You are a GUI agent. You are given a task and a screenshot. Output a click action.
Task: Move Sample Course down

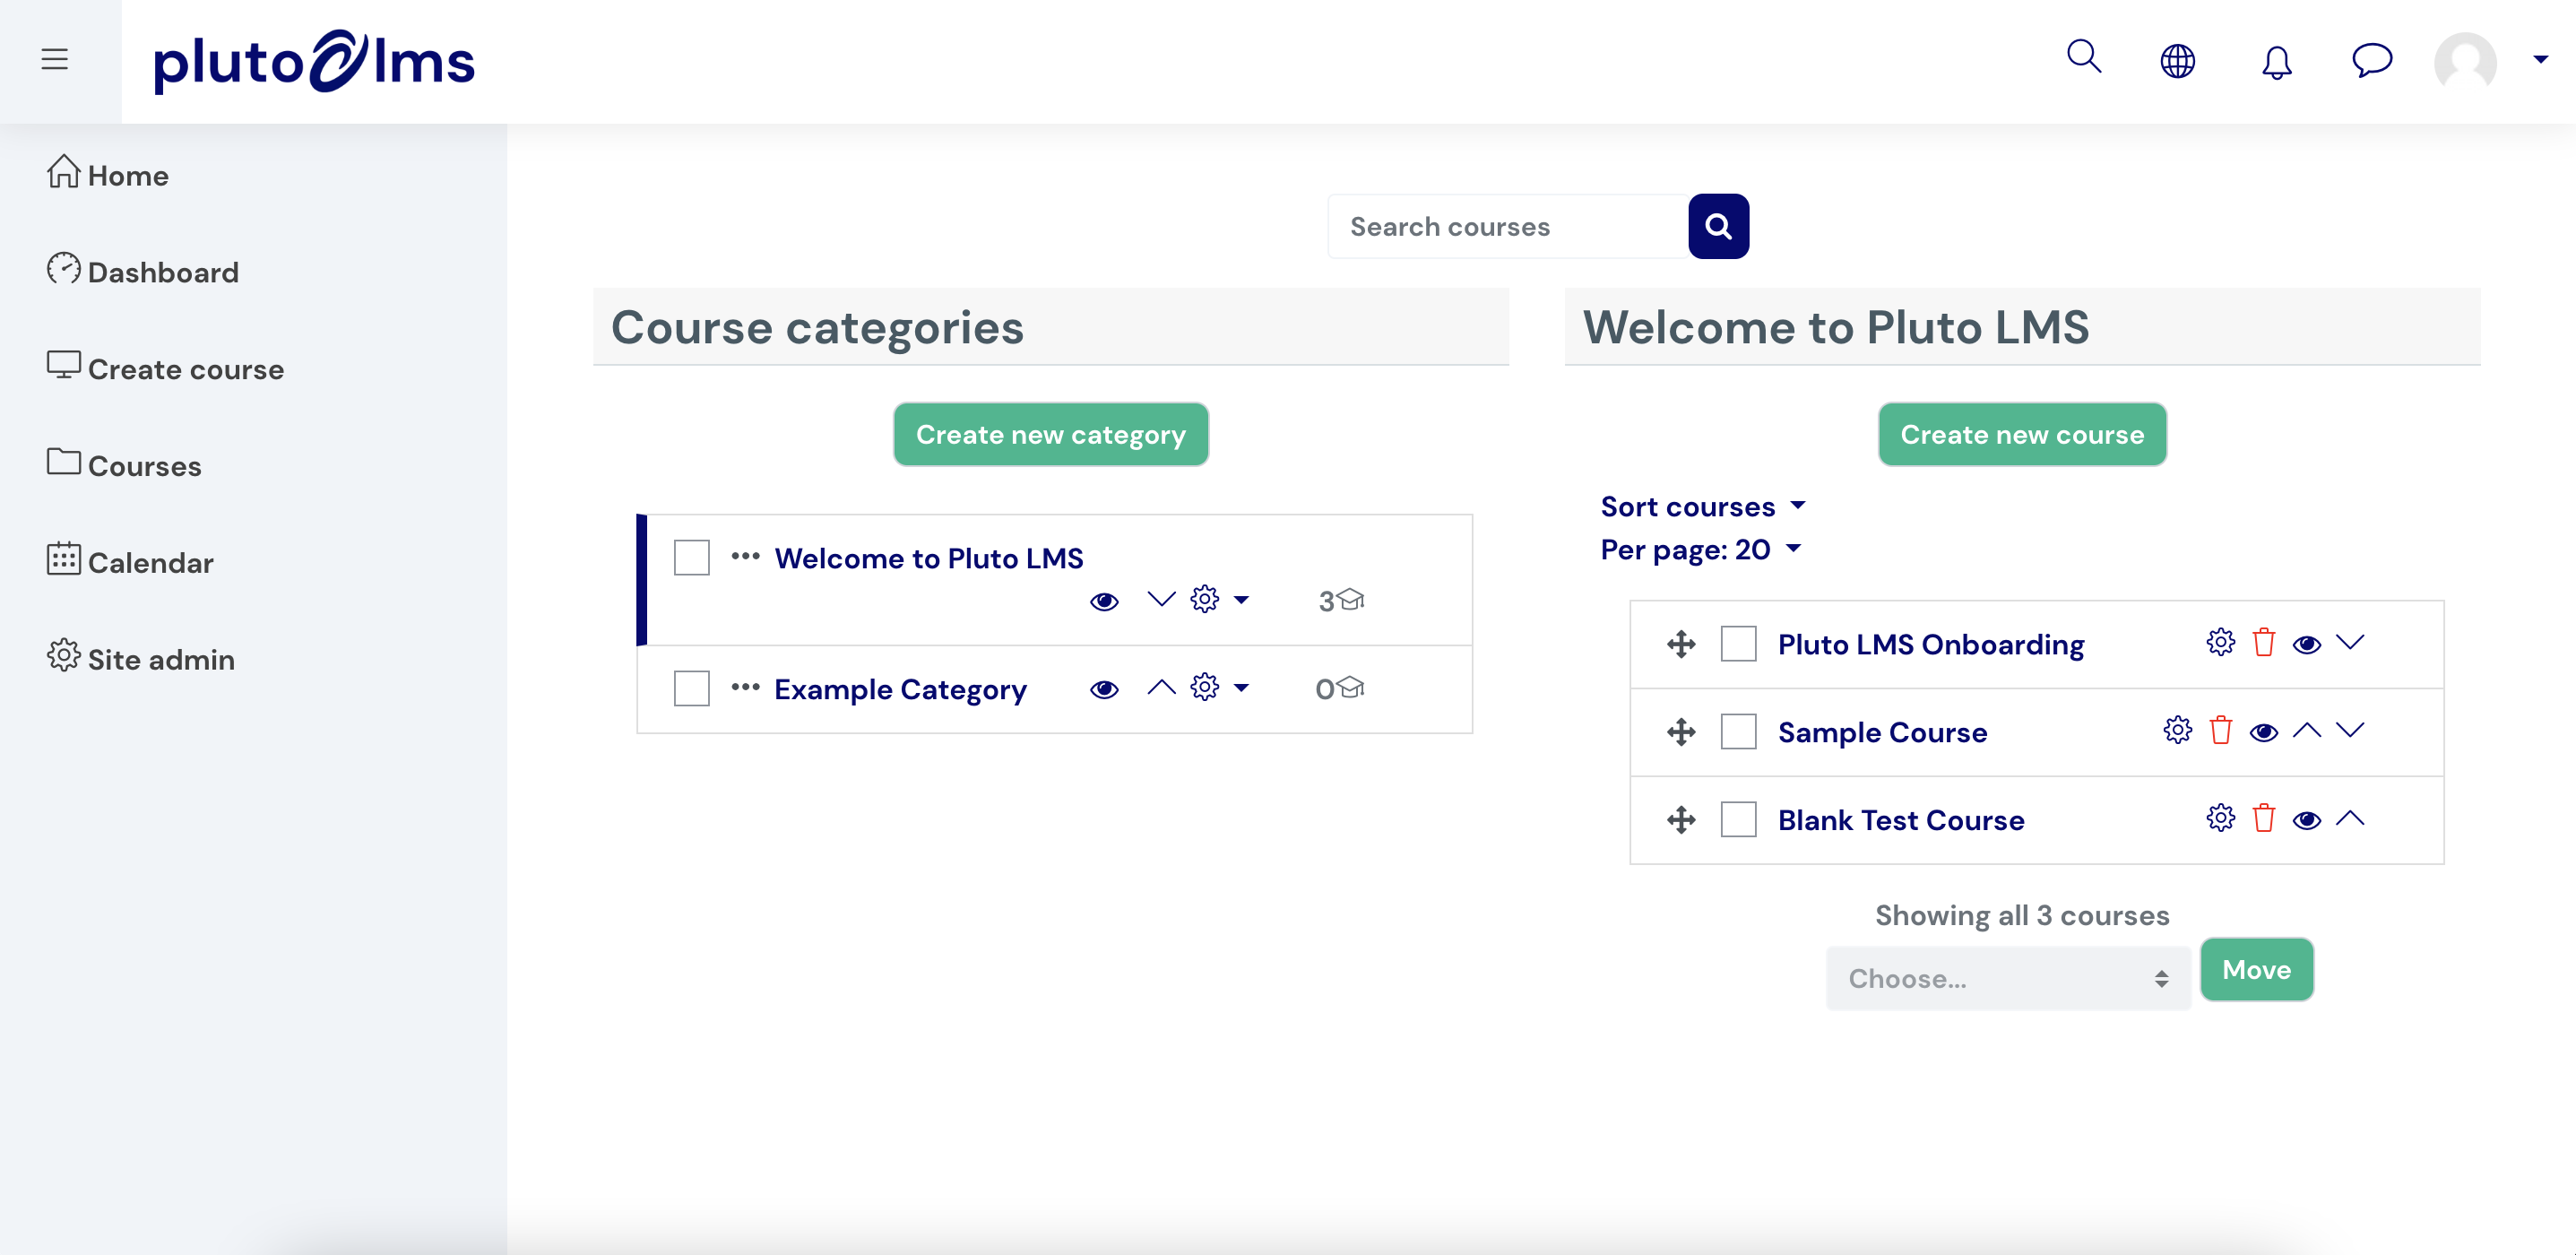click(x=2350, y=730)
